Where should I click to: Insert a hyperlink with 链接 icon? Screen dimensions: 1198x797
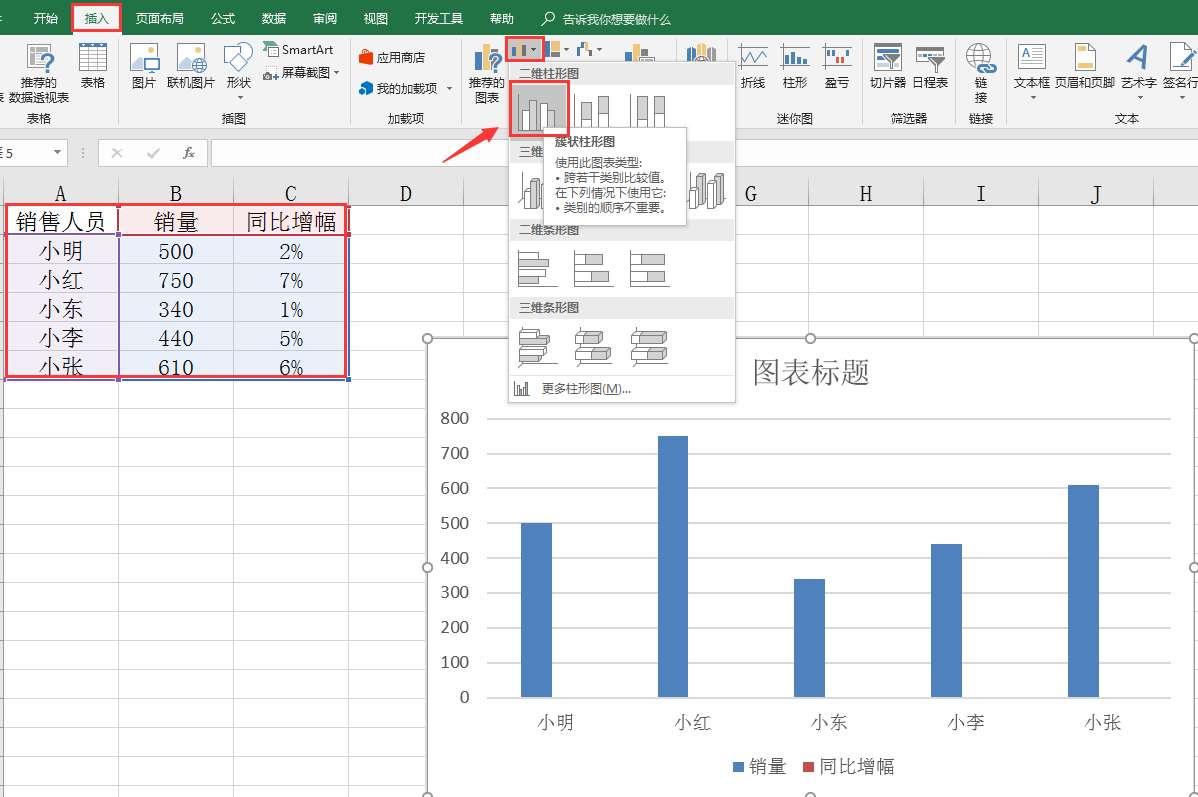(981, 58)
